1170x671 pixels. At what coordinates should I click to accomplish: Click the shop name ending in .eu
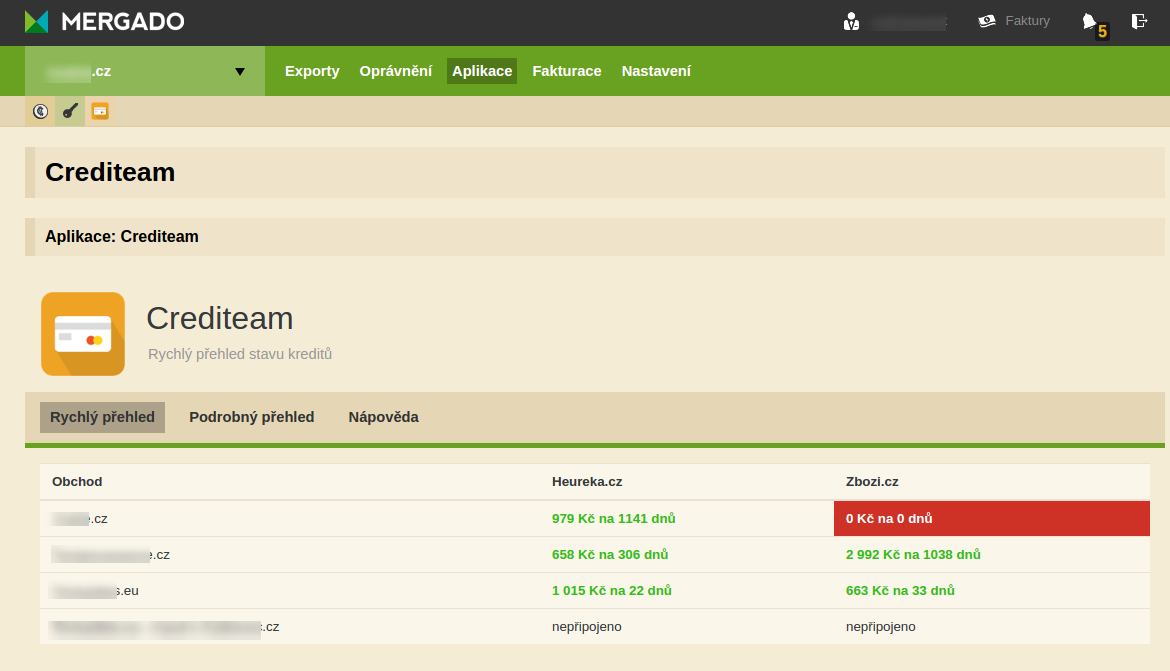[x=95, y=590]
